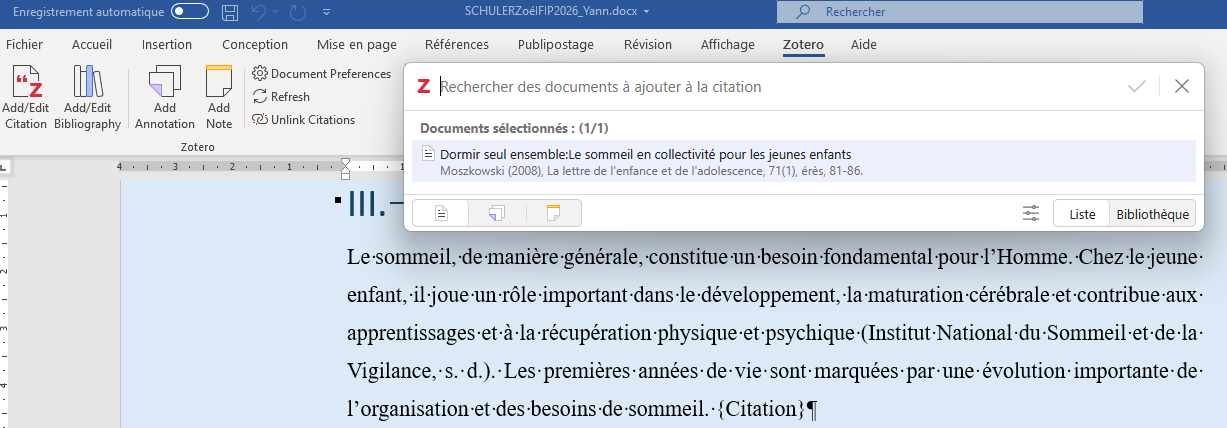Open the Conception tab
Viewport: 1227px width, 428px height.
(x=255, y=44)
